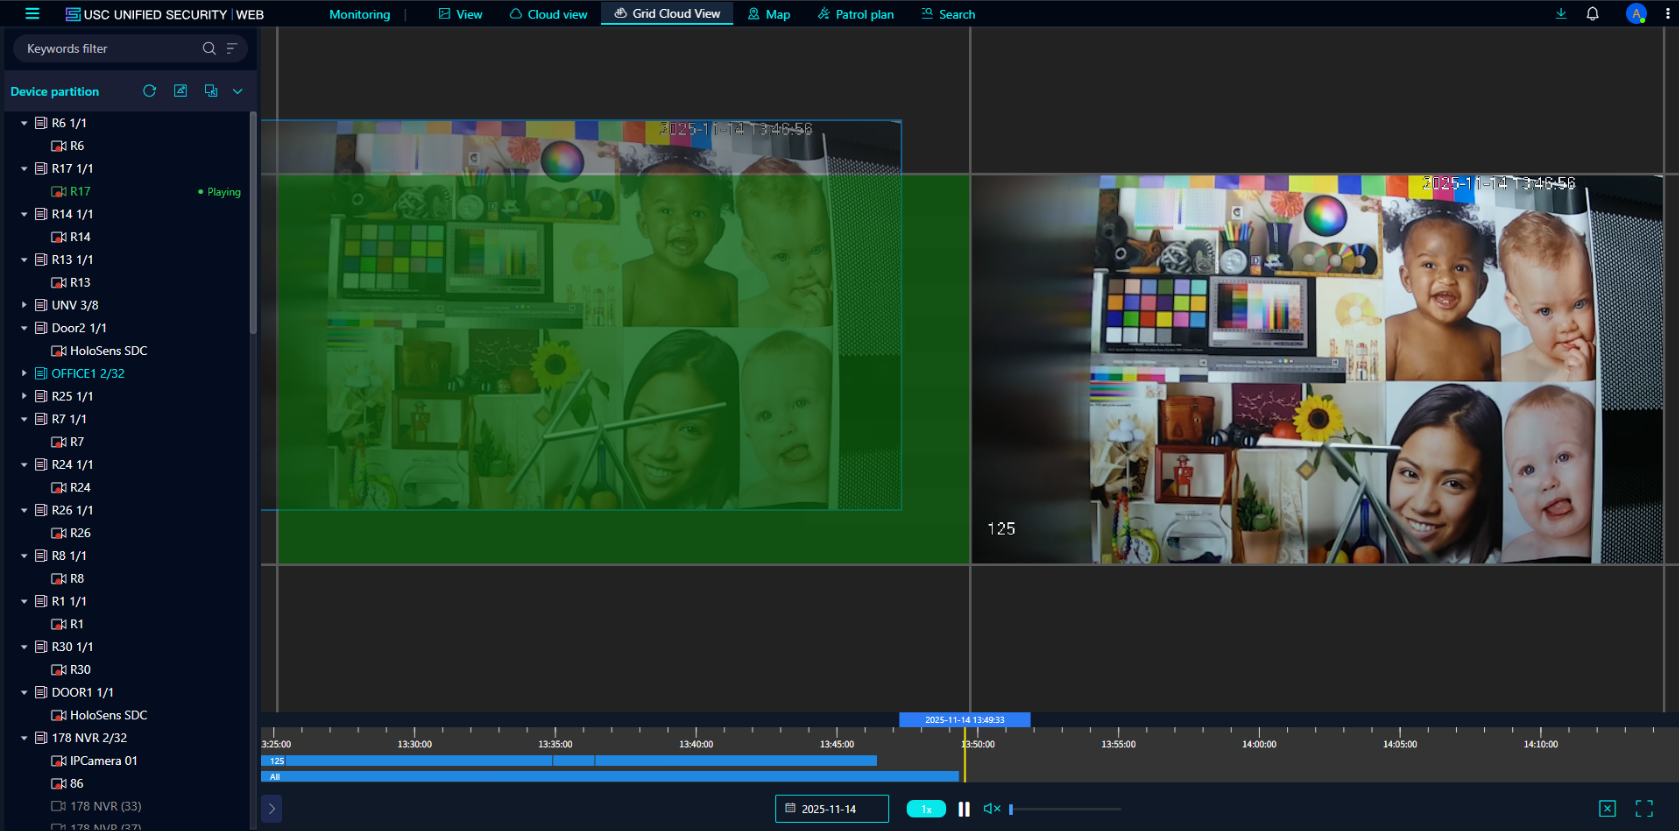This screenshot has width=1679, height=831.
Task: Expand the UNV 3/8 device group
Action: (24, 305)
